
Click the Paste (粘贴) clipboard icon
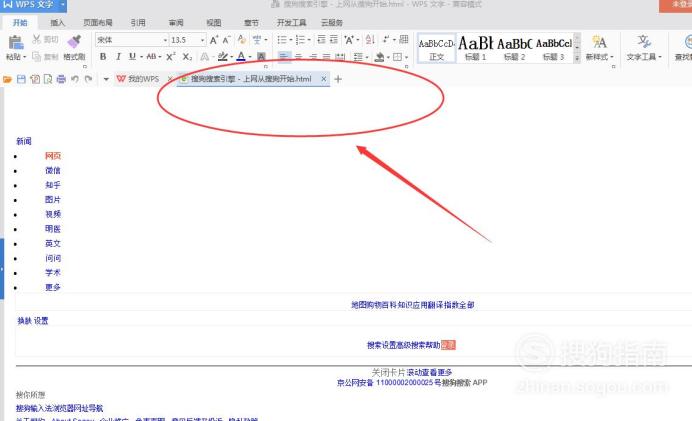[15, 43]
